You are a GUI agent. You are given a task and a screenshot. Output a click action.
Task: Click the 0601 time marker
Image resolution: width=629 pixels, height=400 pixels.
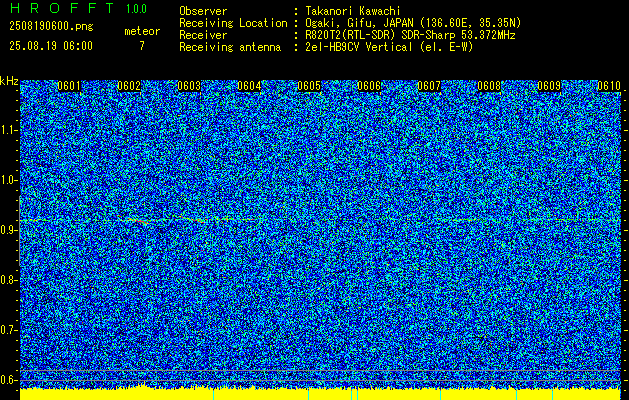pyautogui.click(x=69, y=86)
